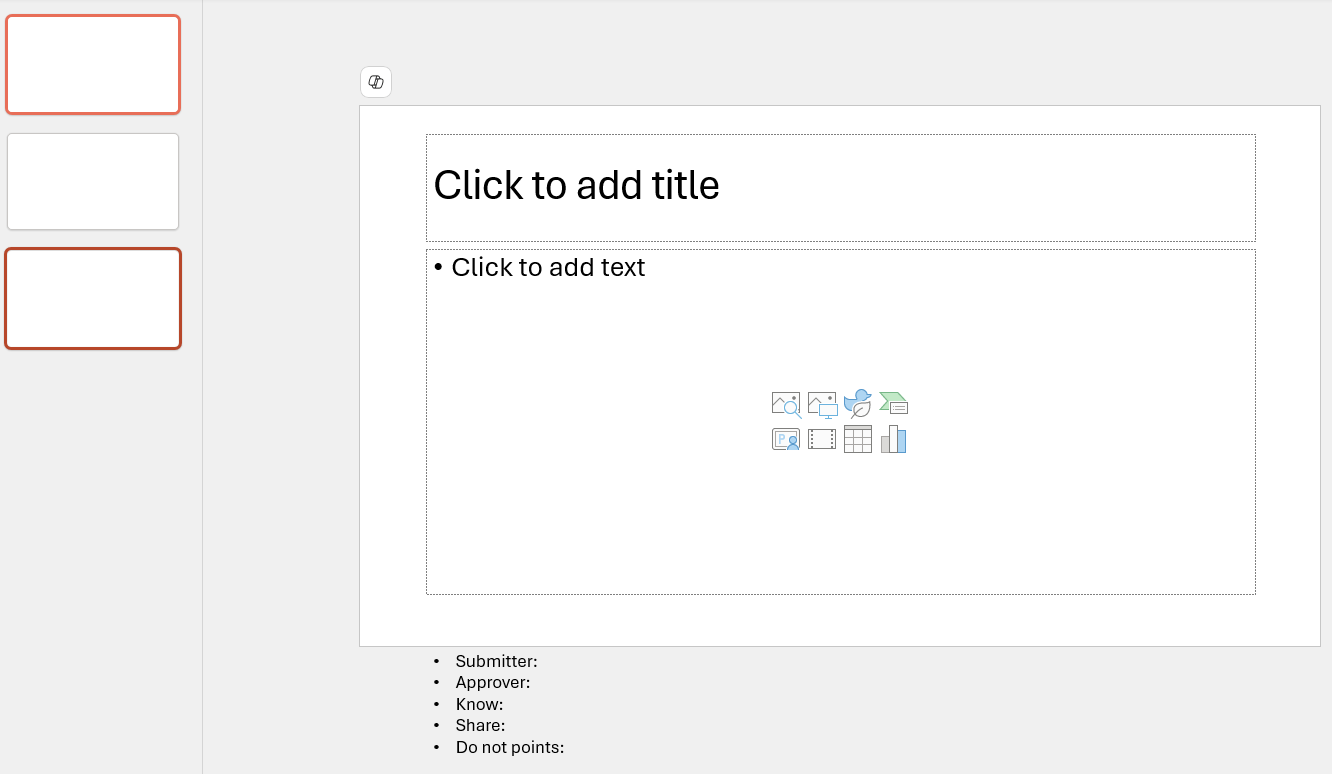
Task: Open Copilot above the slide
Action: point(375,82)
